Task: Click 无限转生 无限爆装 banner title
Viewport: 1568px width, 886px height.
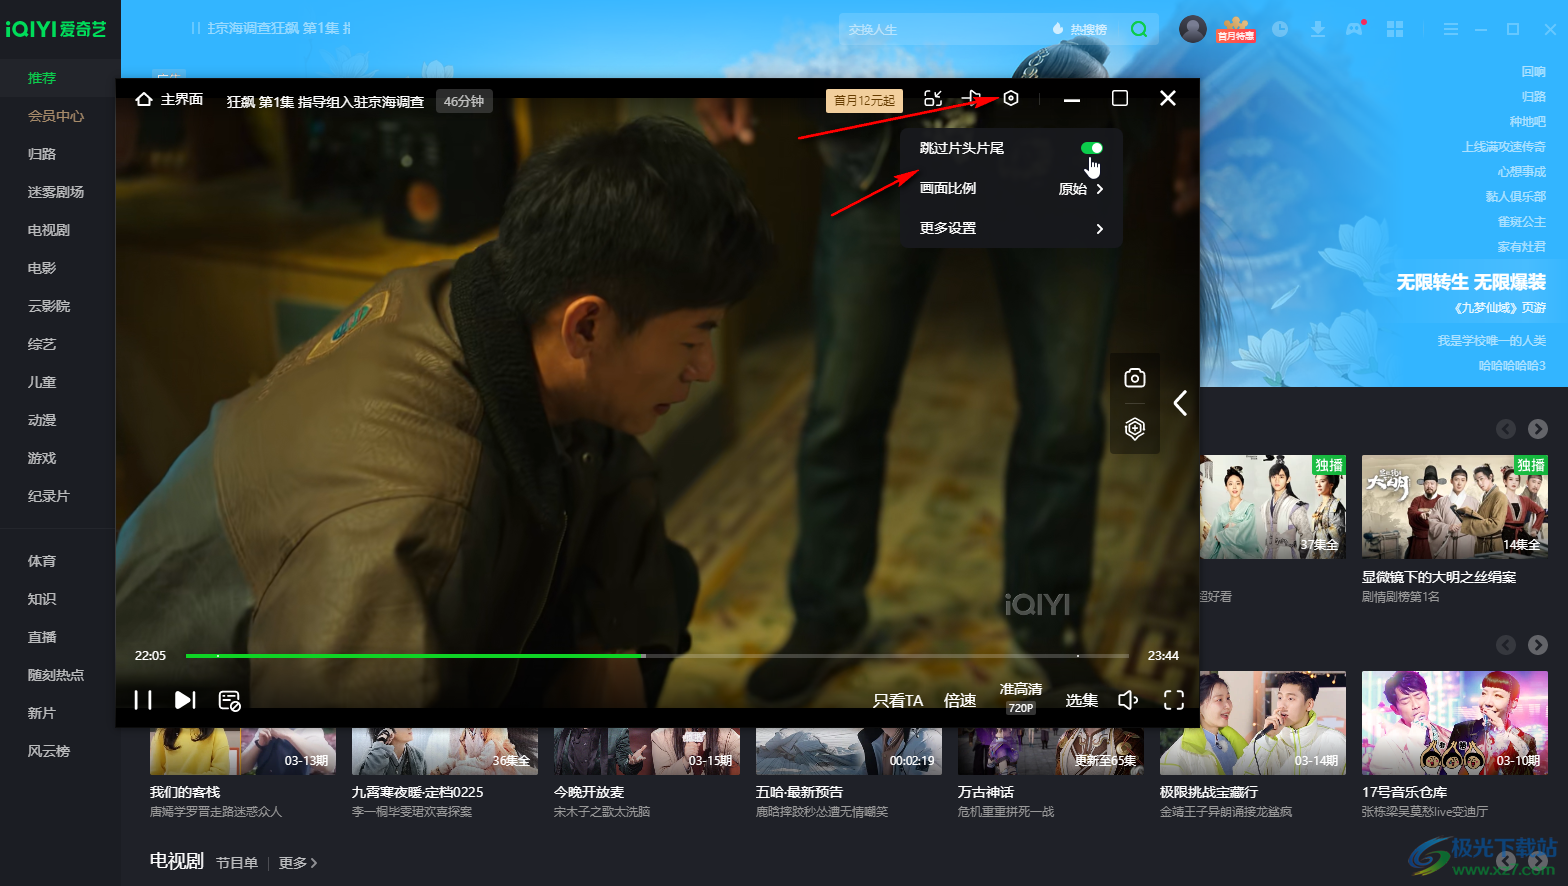Action: click(x=1471, y=282)
